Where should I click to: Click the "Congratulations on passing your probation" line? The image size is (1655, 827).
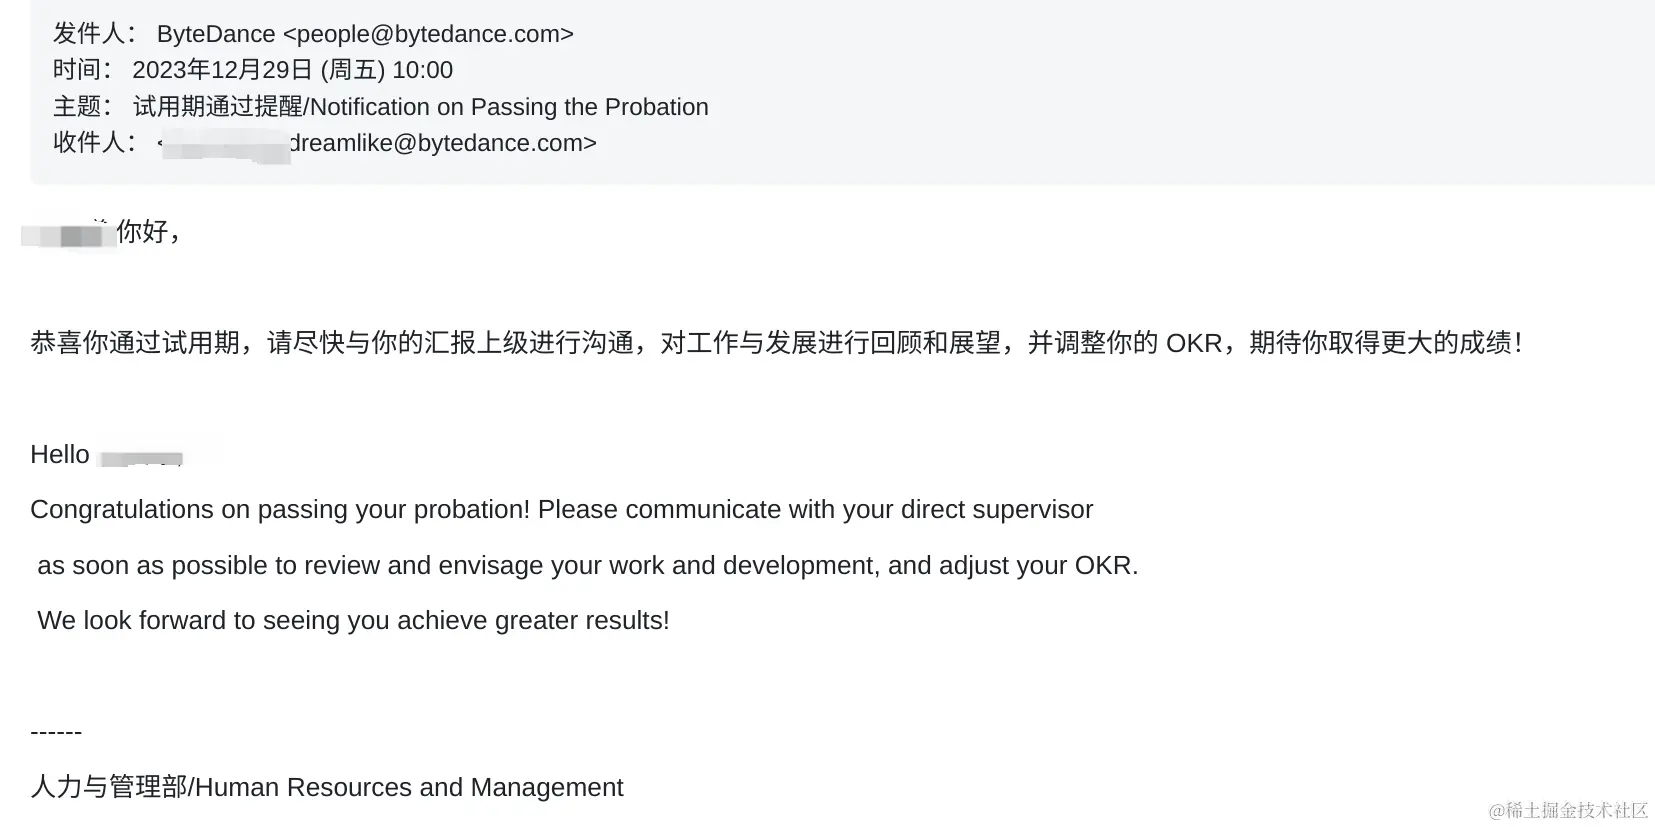pyautogui.click(x=562, y=510)
